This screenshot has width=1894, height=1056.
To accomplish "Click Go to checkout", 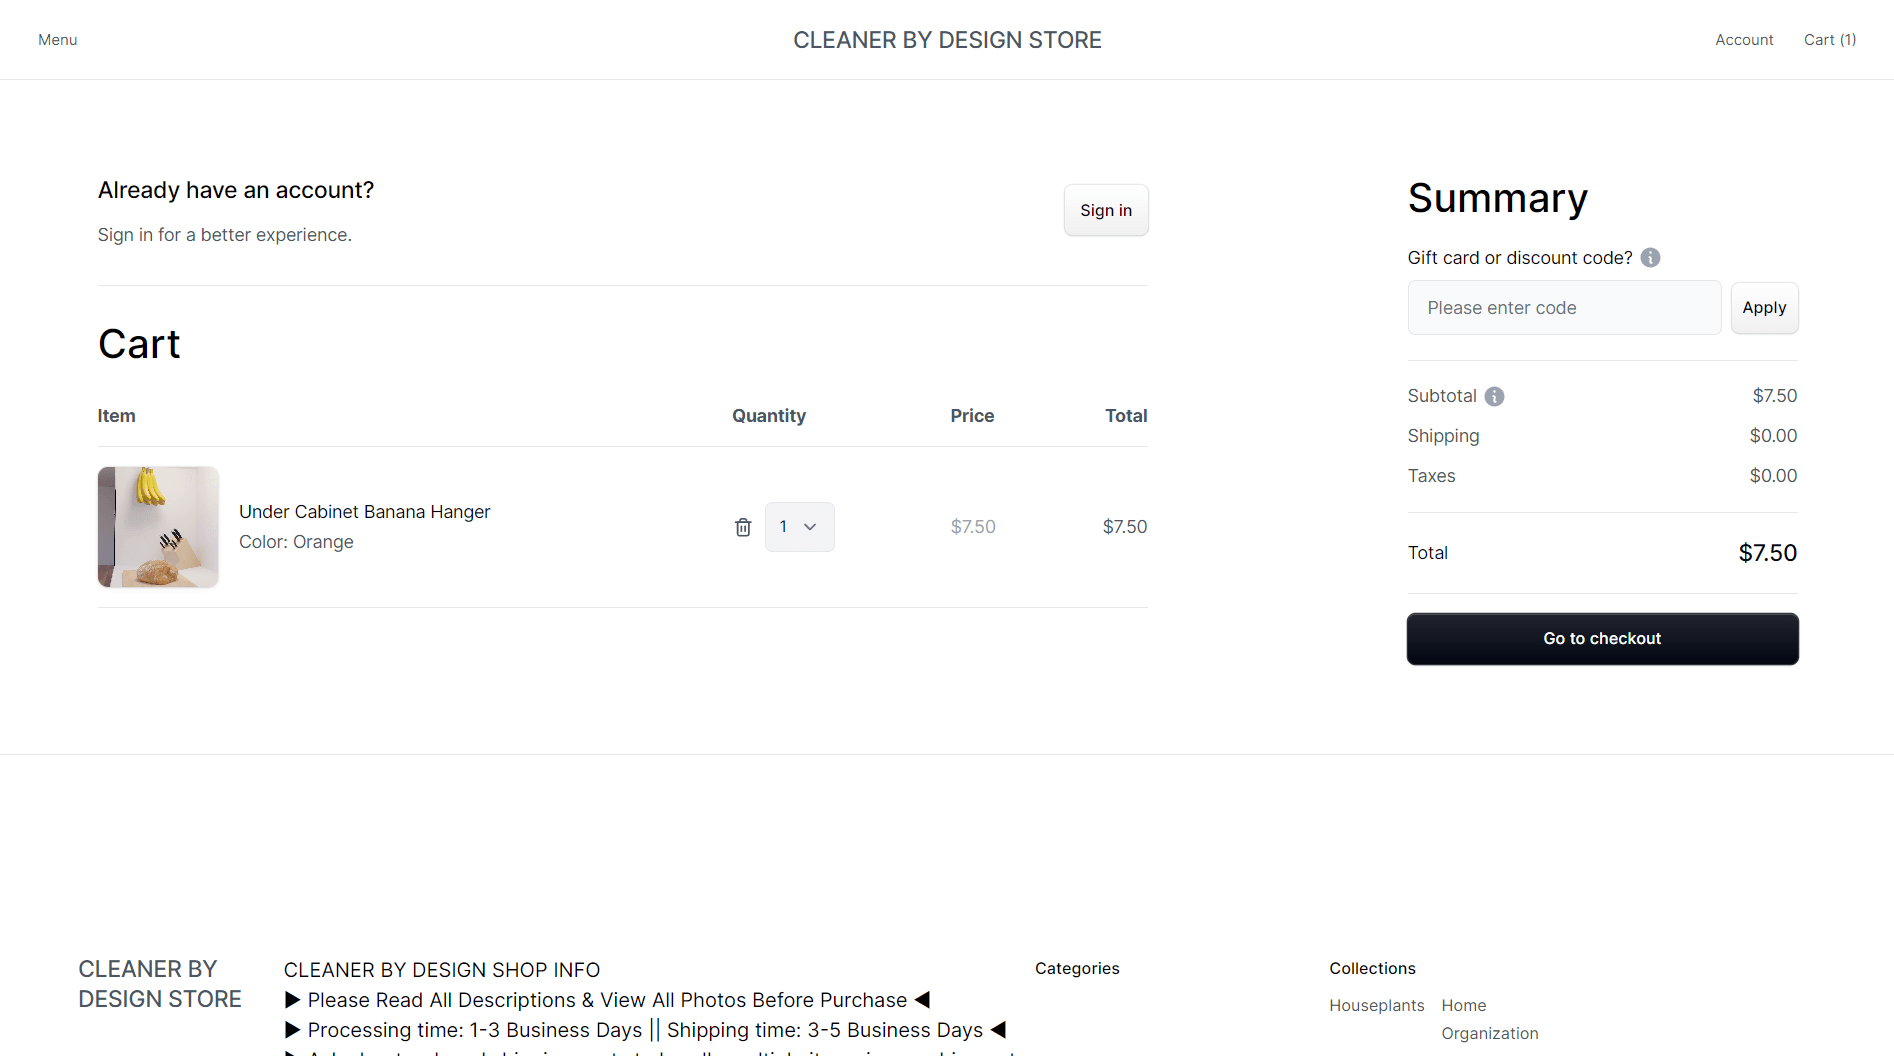I will pyautogui.click(x=1601, y=638).
